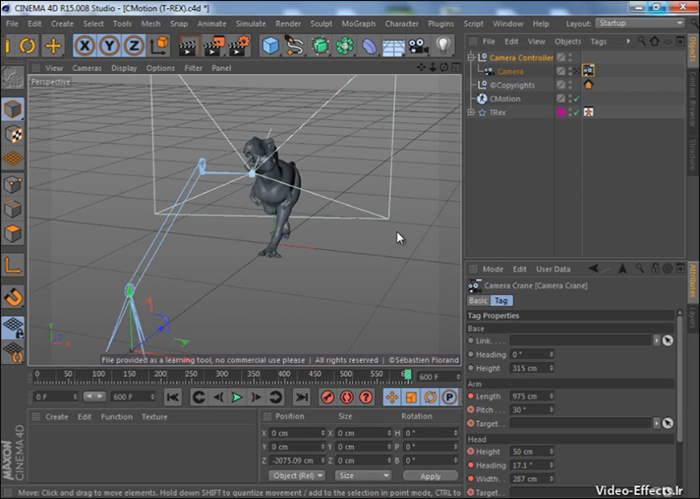700x499 pixels.
Task: Toggle Parameter keyframe recording button
Action: [x=450, y=397]
